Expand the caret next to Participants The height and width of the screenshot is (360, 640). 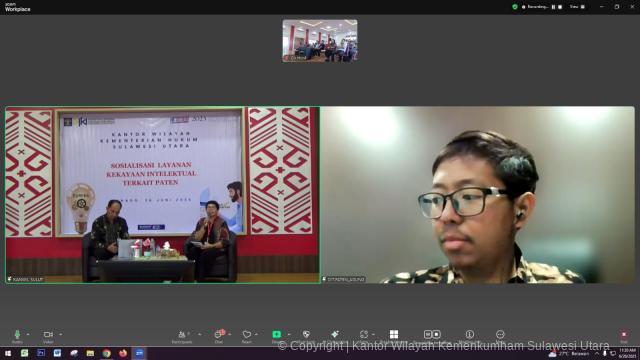point(200,335)
